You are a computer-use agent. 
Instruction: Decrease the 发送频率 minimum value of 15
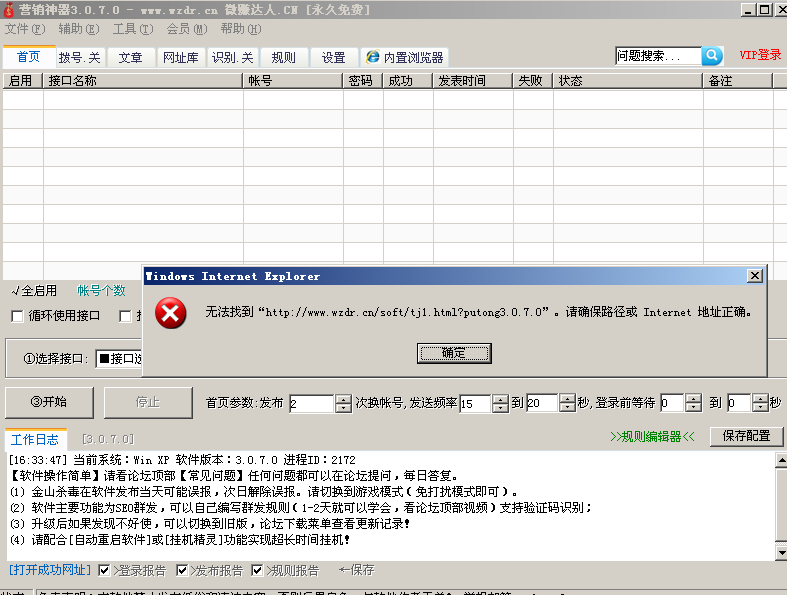click(502, 408)
